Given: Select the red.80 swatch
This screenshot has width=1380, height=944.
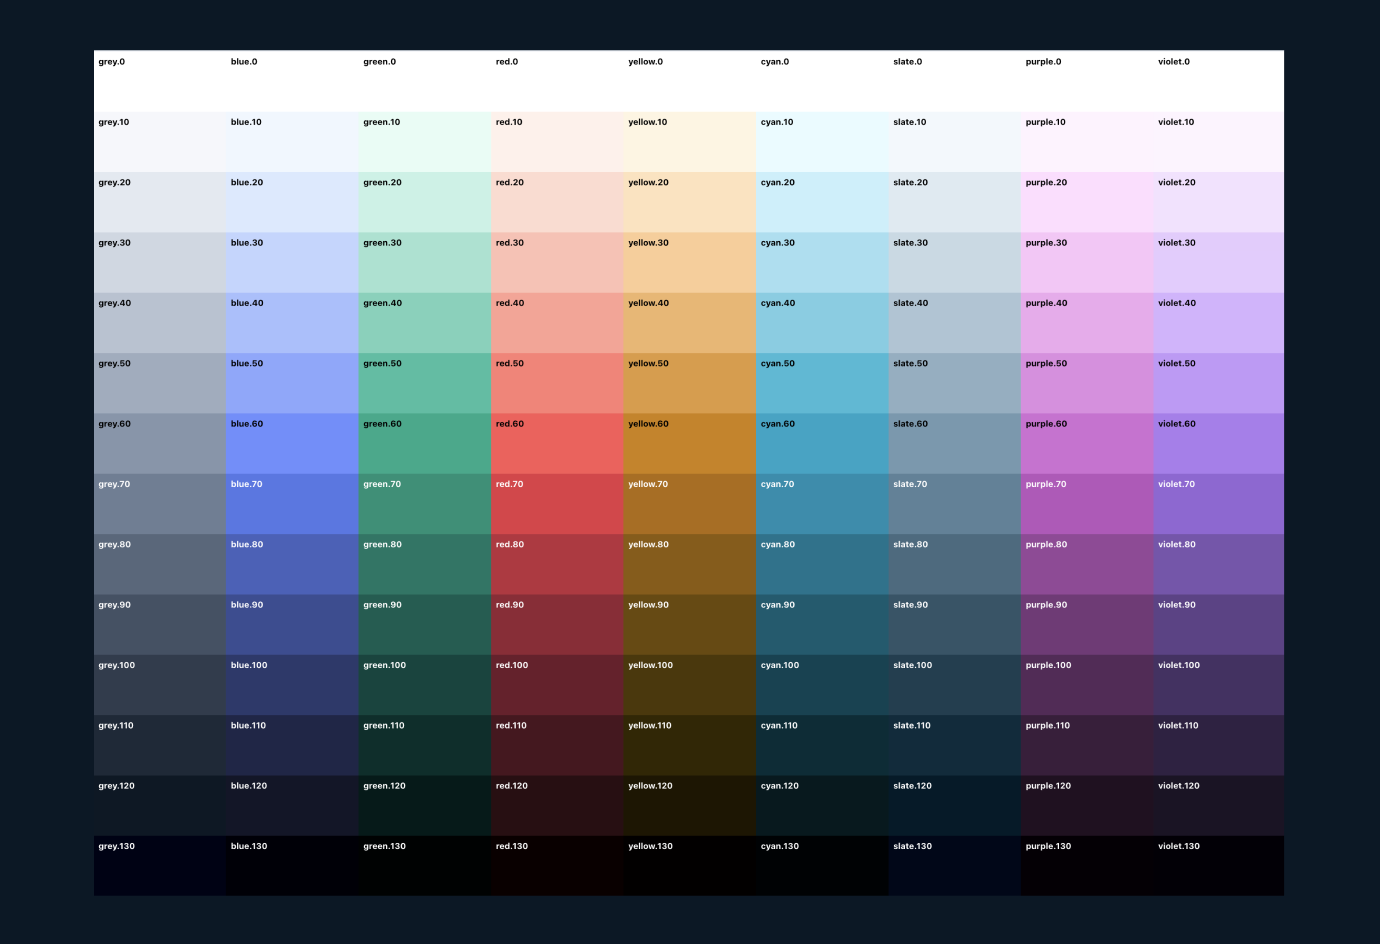Looking at the screenshot, I should click(557, 564).
